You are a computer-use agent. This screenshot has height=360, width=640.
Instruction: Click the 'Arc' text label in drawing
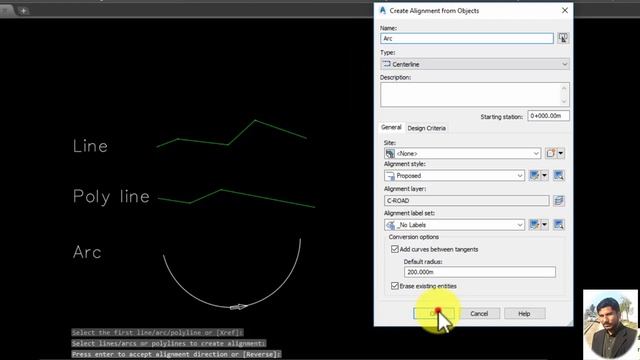click(x=87, y=252)
